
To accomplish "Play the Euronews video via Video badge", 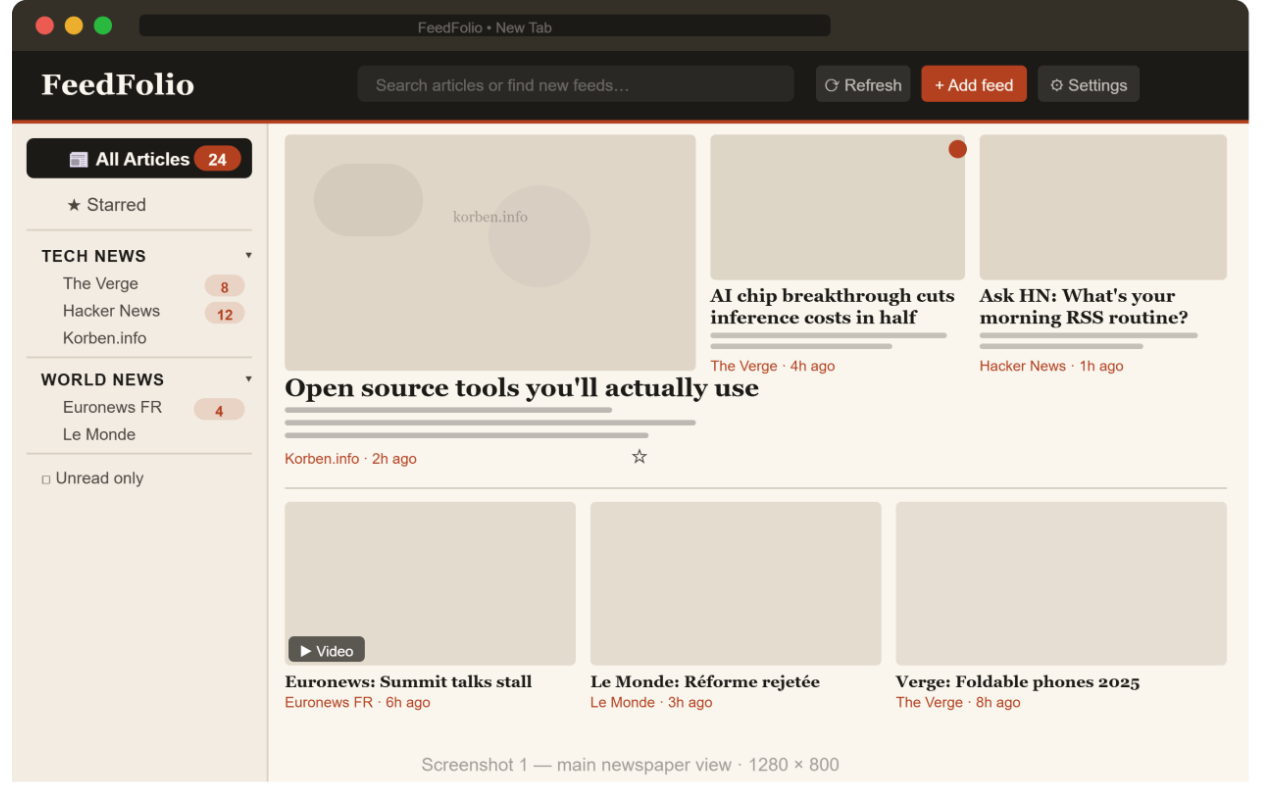I will 327,650.
